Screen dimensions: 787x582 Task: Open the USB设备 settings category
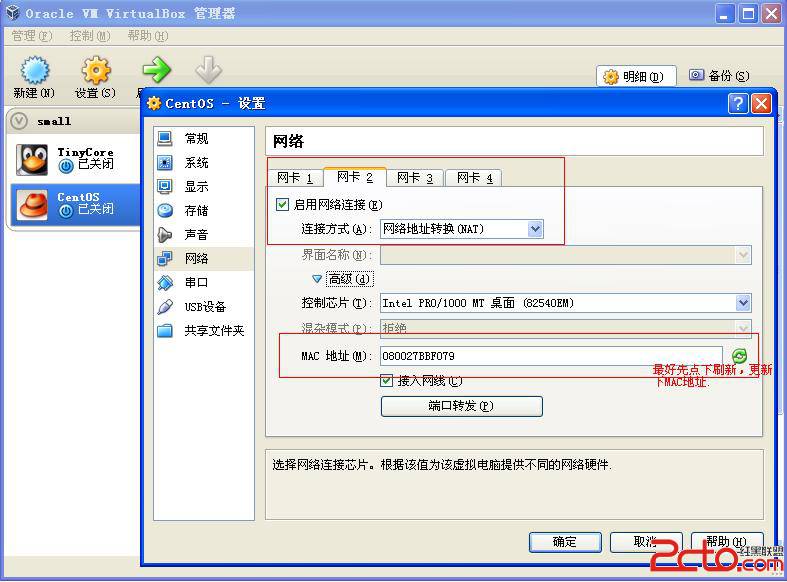point(204,307)
